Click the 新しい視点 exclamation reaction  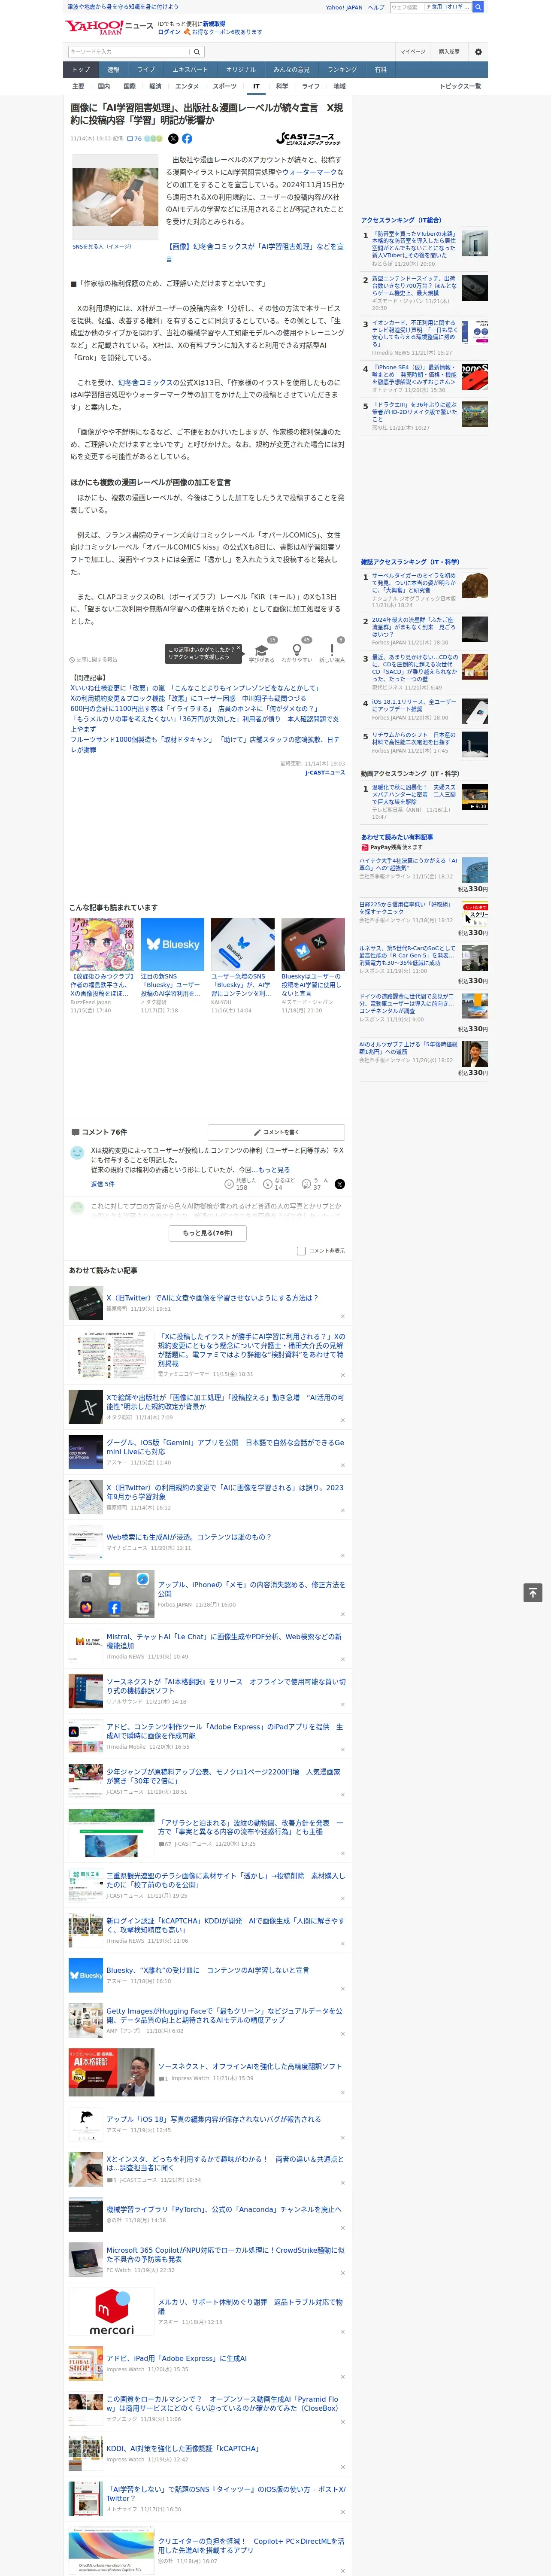(x=332, y=650)
